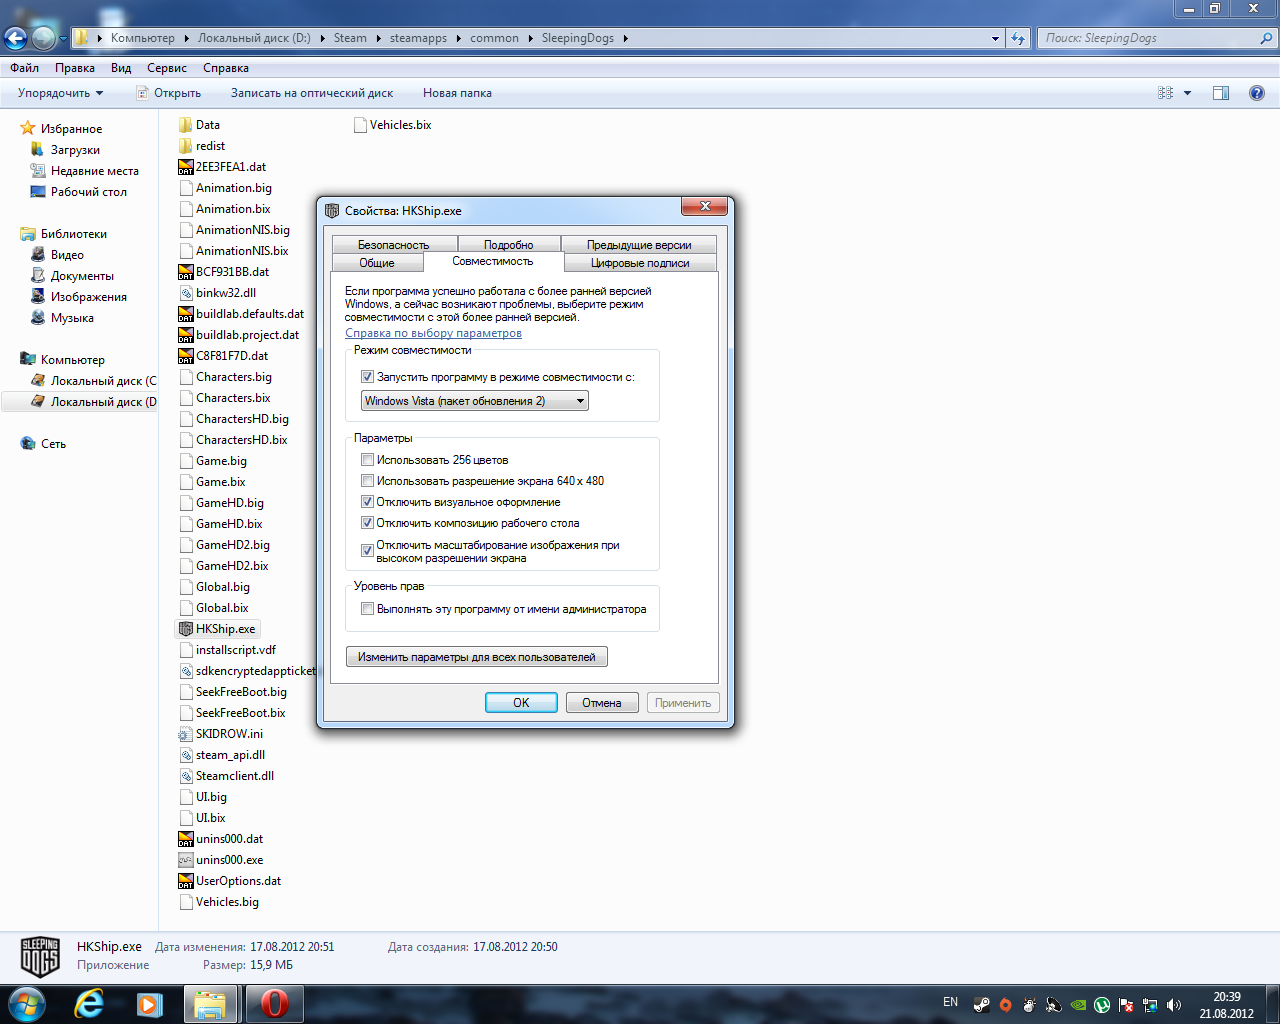Toggle the preview pane icon
The height and width of the screenshot is (1024, 1280).
(1221, 93)
